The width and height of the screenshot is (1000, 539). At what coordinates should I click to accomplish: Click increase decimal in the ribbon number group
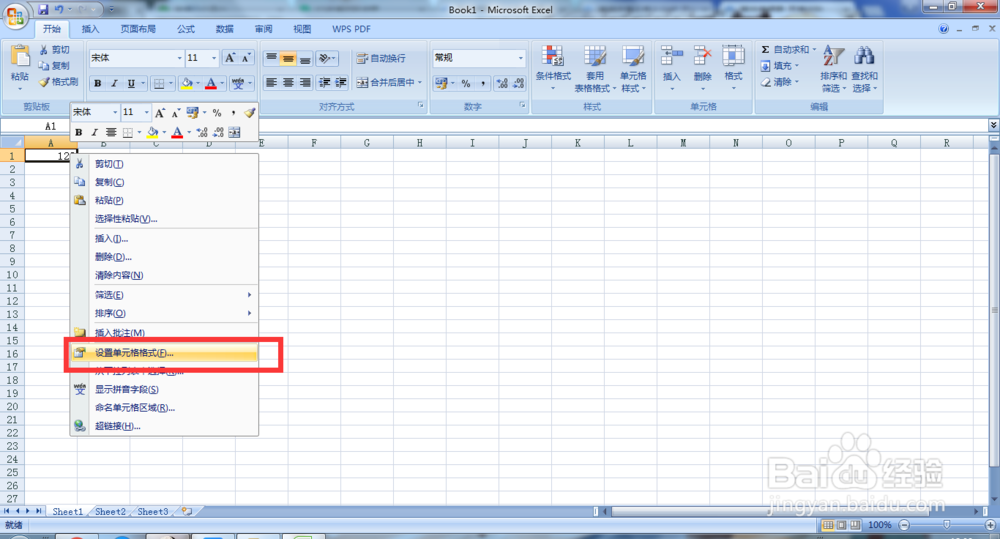503,83
